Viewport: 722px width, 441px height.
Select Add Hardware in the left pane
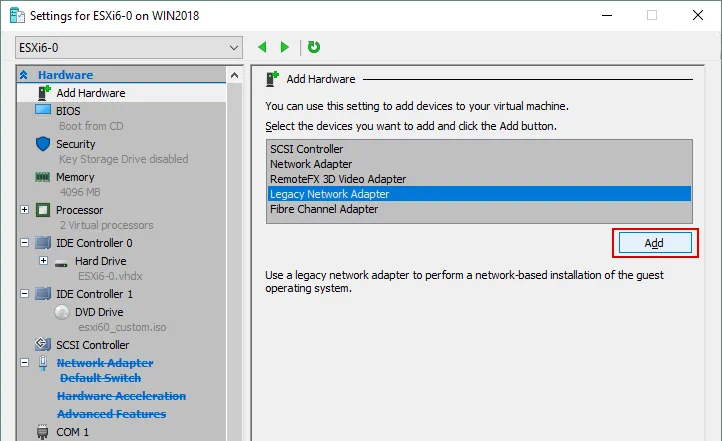click(90, 93)
